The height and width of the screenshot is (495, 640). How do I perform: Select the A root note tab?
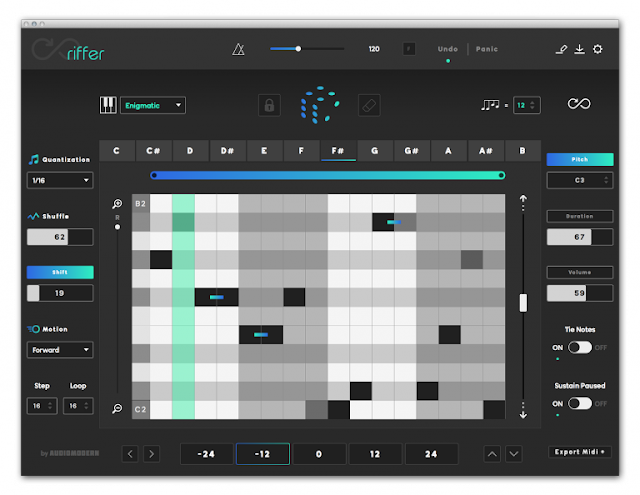point(449,151)
